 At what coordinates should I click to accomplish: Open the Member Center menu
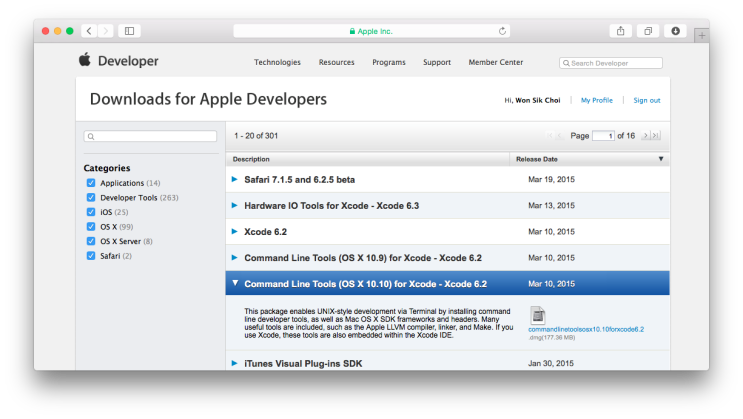496,62
